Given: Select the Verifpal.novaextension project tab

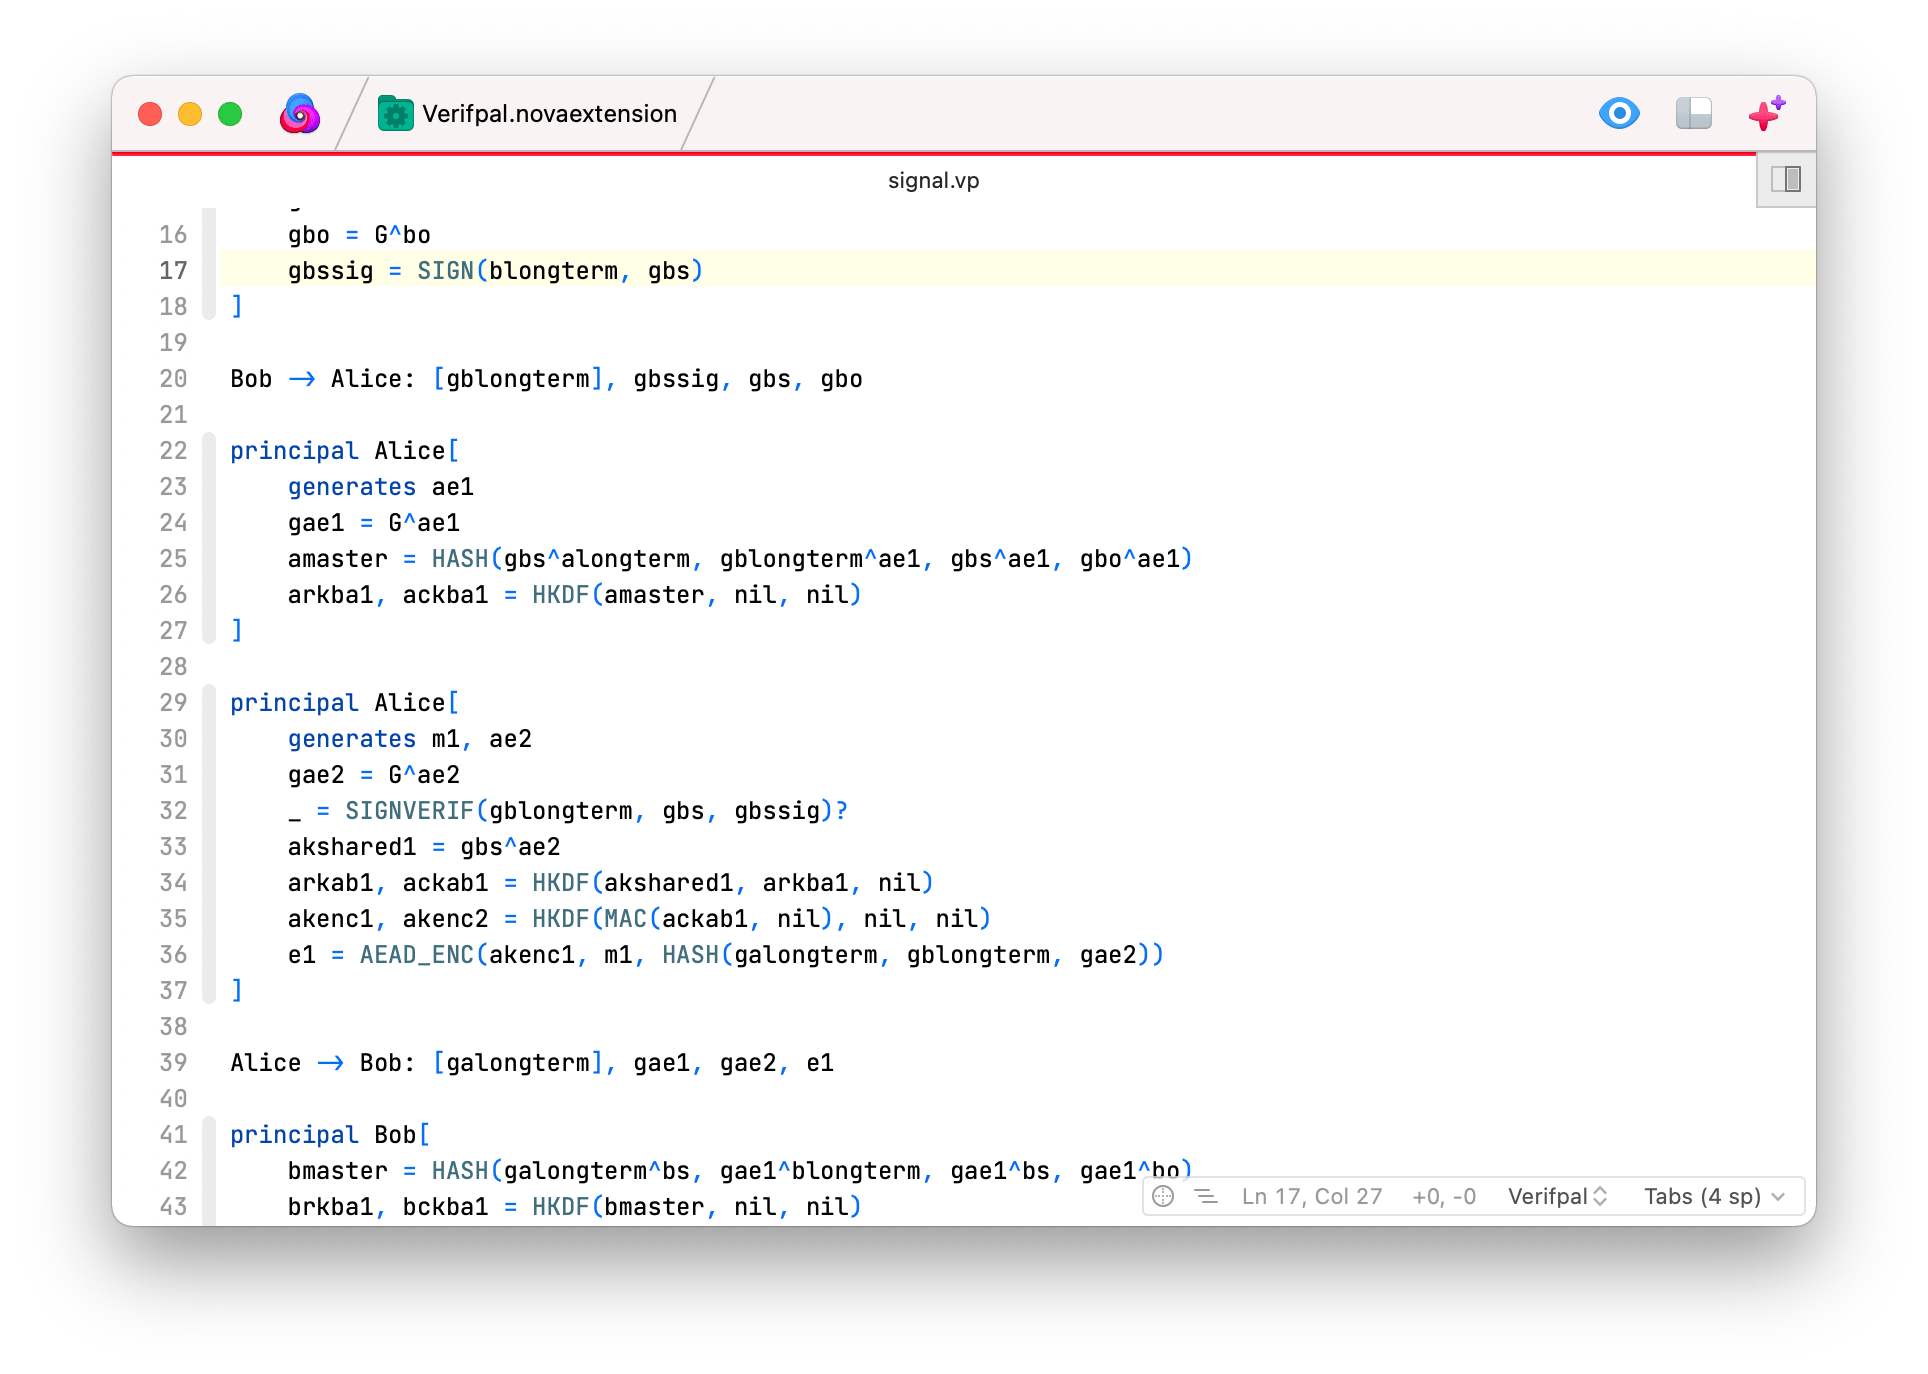Looking at the screenshot, I should 548,114.
